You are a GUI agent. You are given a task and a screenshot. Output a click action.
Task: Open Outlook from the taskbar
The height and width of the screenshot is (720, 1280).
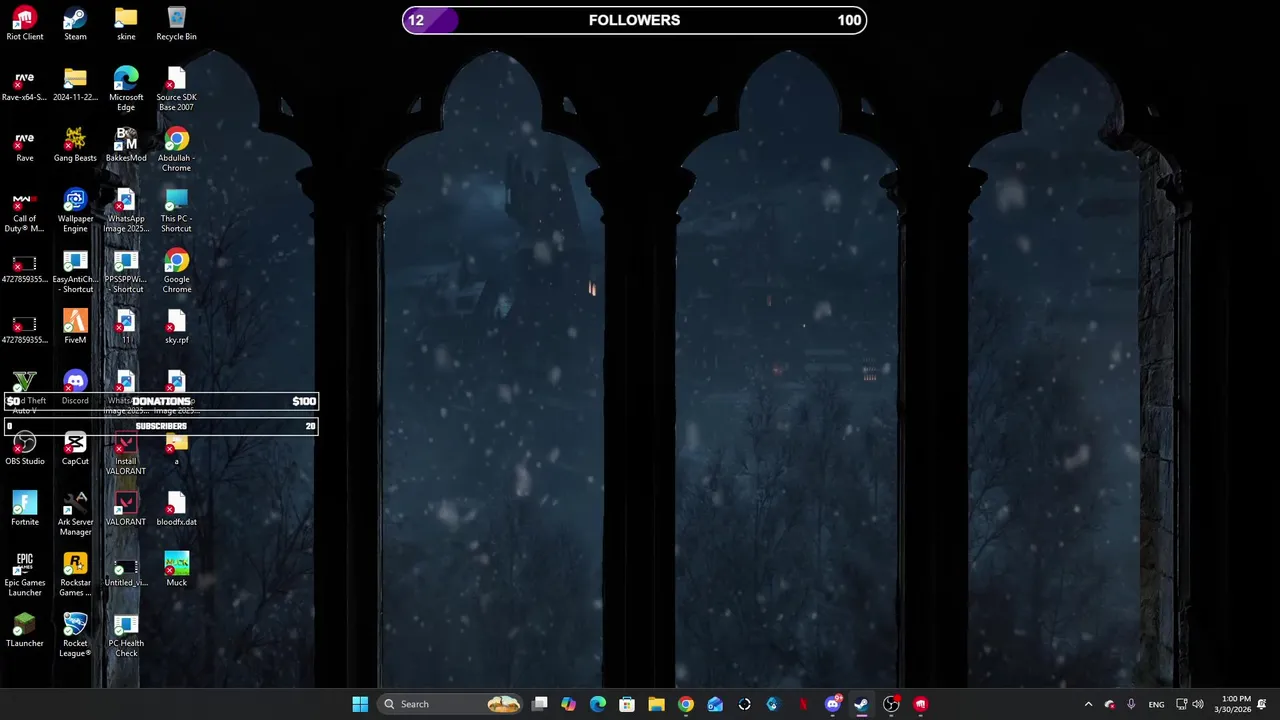click(715, 704)
